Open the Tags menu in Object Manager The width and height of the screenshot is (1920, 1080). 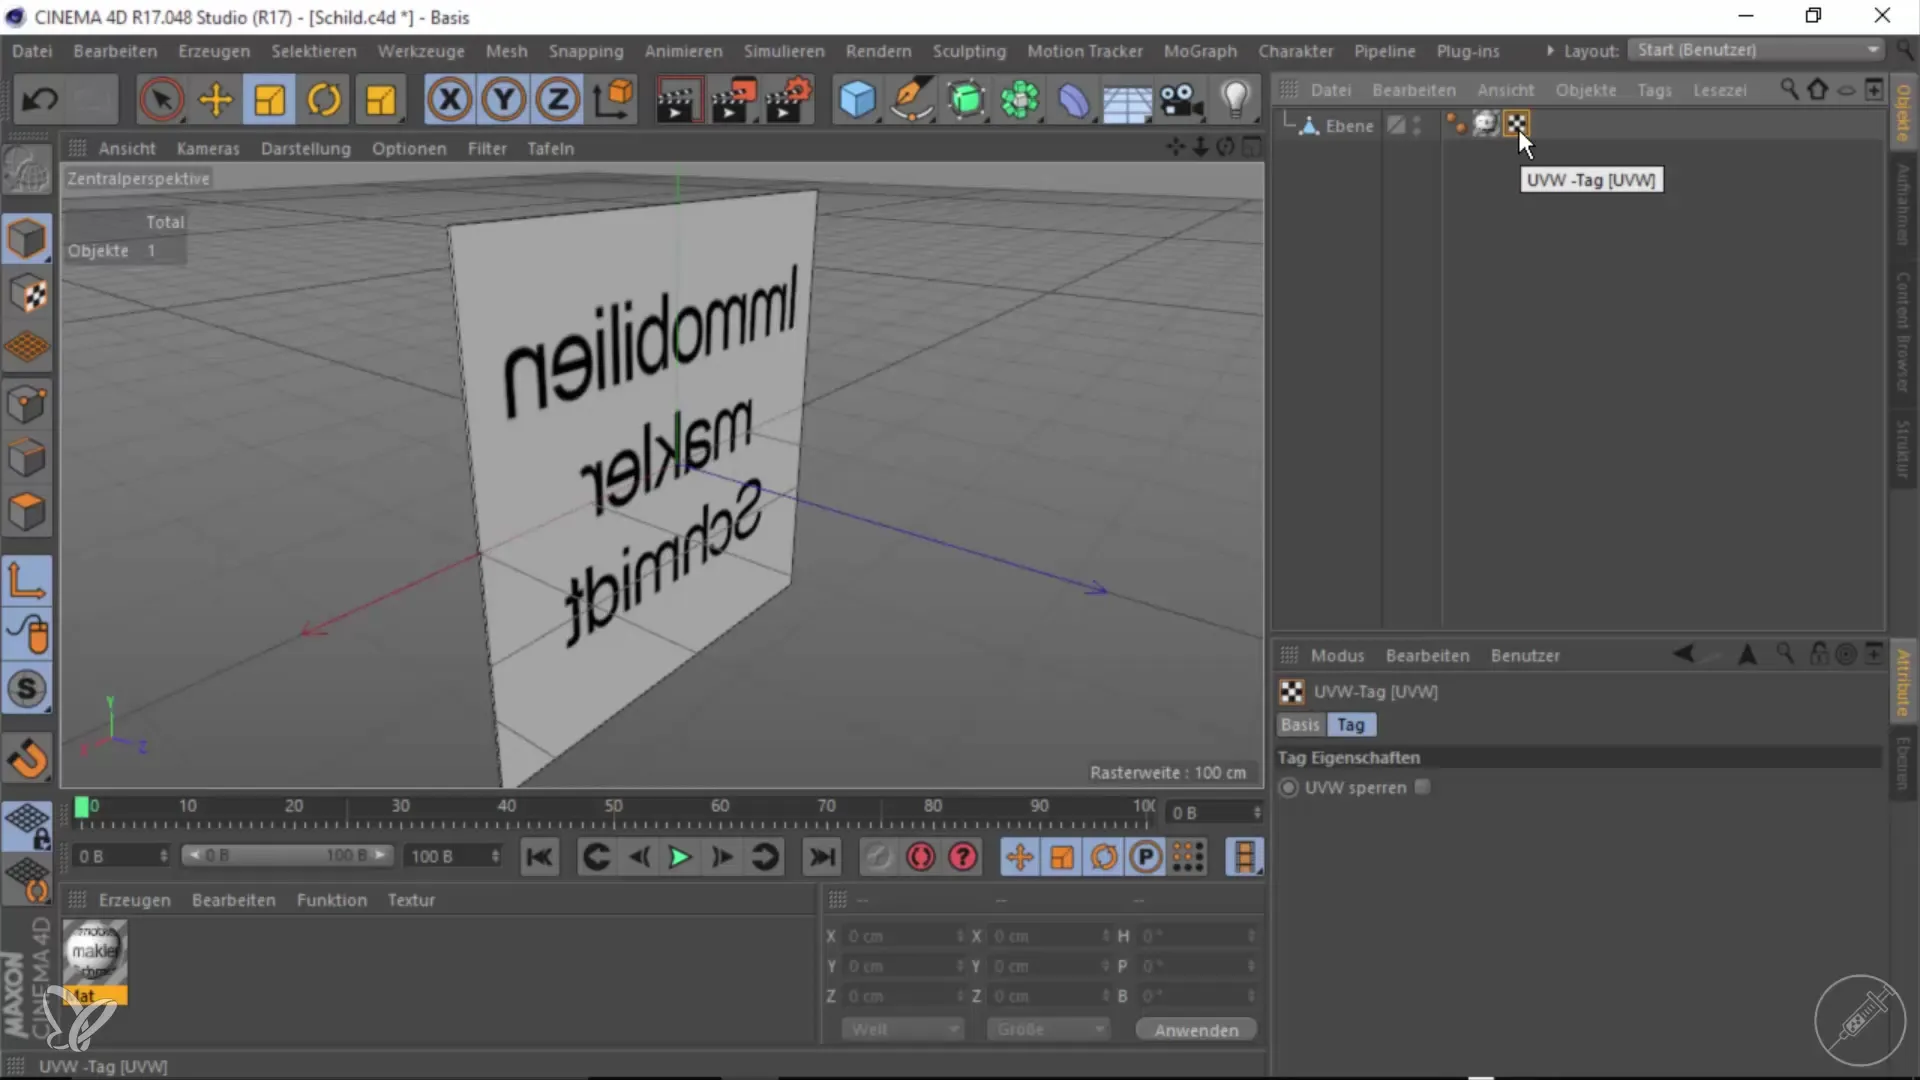pos(1654,90)
